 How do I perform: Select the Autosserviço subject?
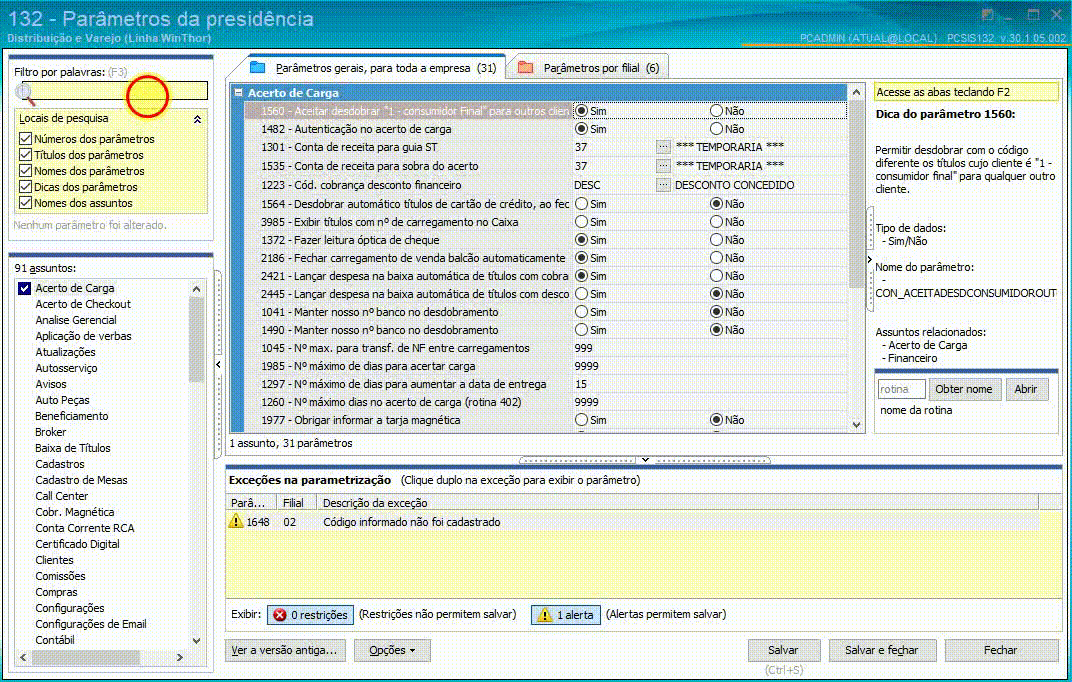[66, 368]
